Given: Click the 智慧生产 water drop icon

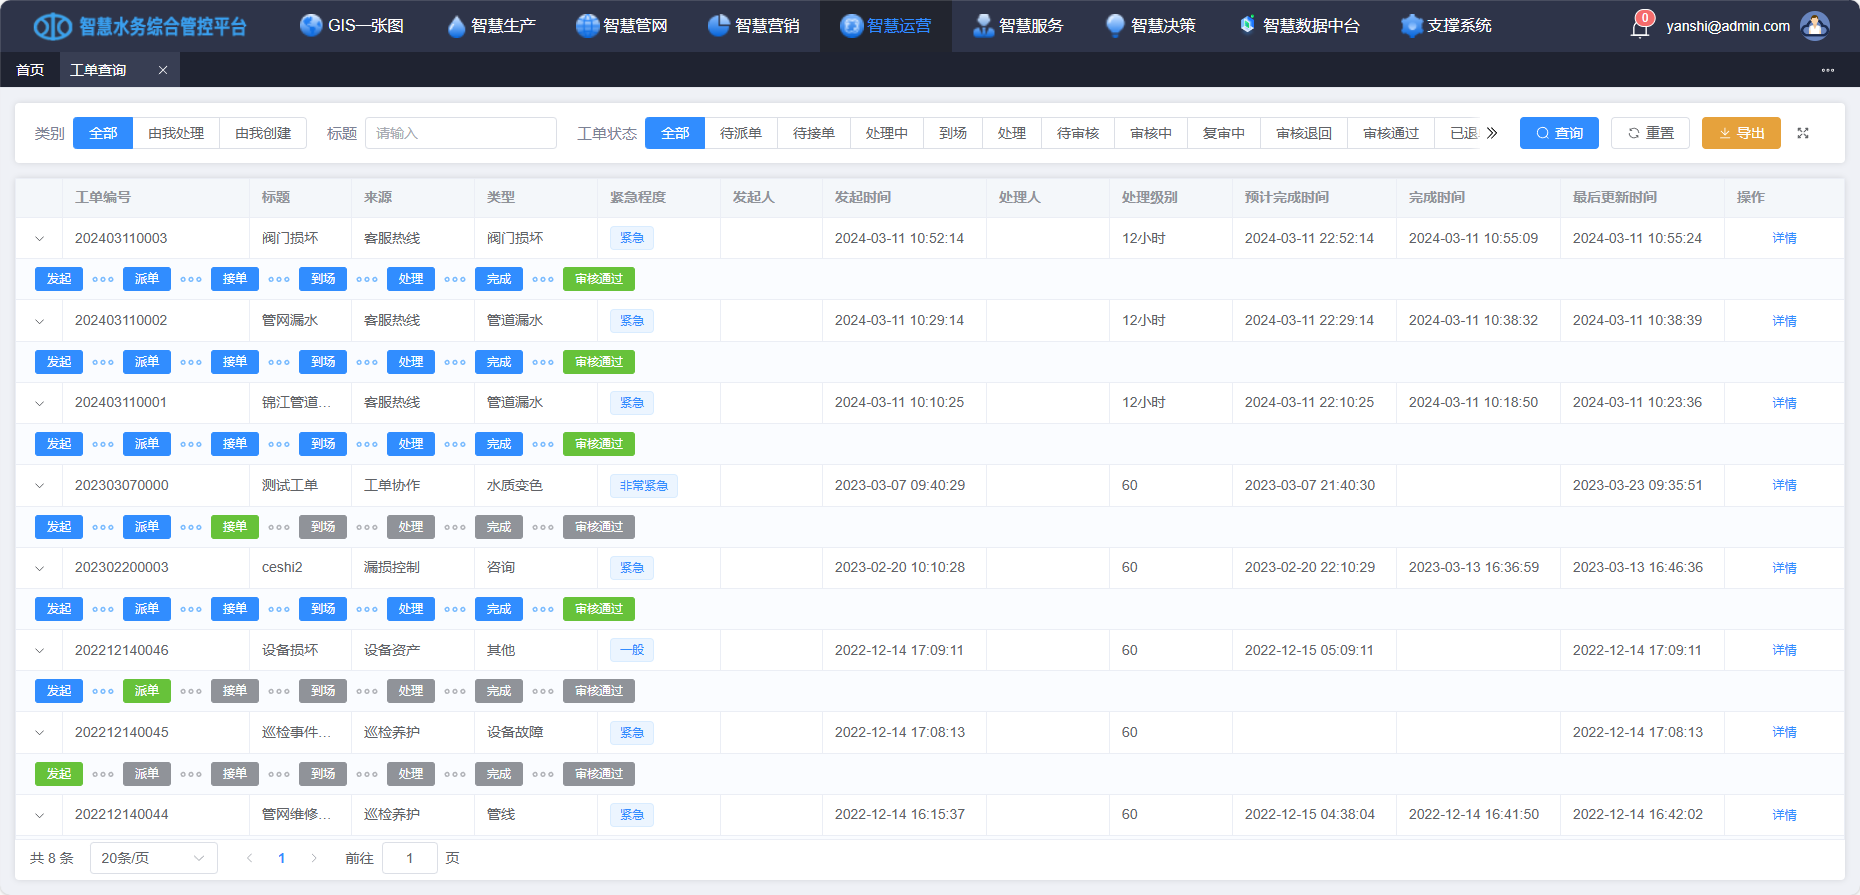Looking at the screenshot, I should point(456,26).
